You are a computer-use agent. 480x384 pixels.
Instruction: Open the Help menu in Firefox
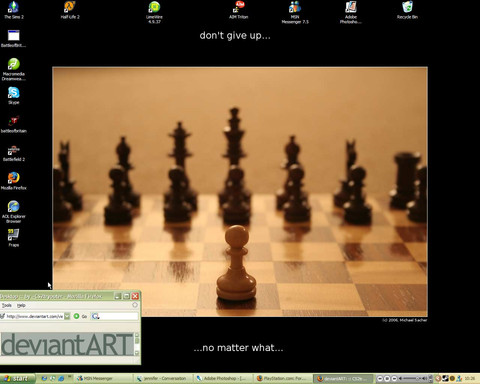pos(21,305)
